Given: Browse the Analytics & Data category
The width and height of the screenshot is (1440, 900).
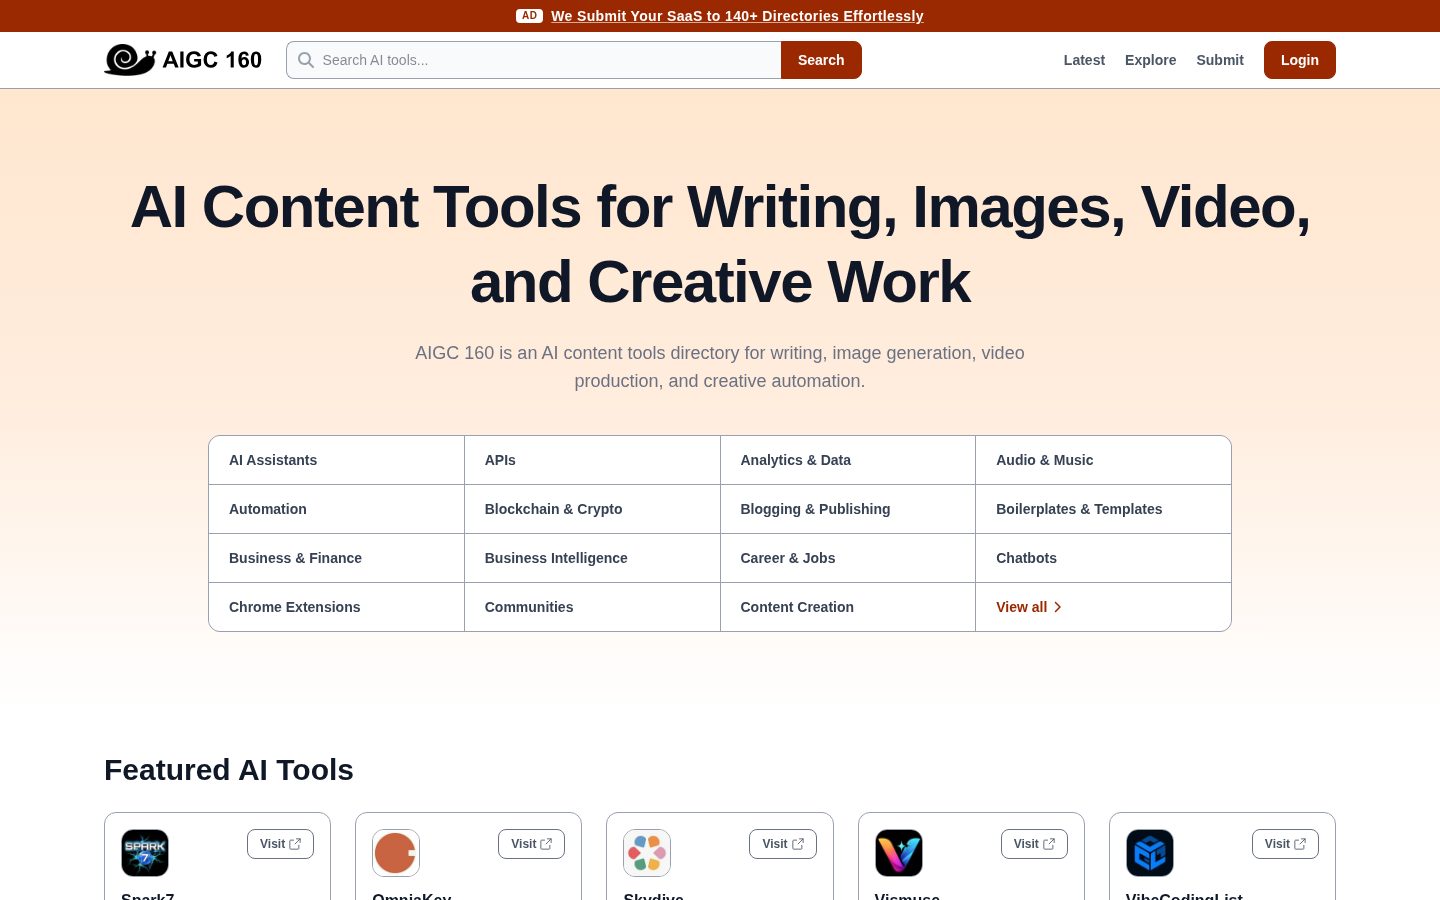Looking at the screenshot, I should (x=848, y=460).
